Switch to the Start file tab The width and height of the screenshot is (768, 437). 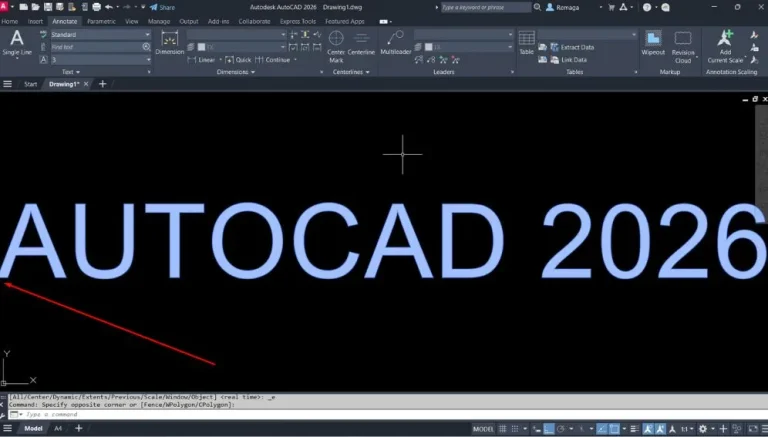click(30, 84)
